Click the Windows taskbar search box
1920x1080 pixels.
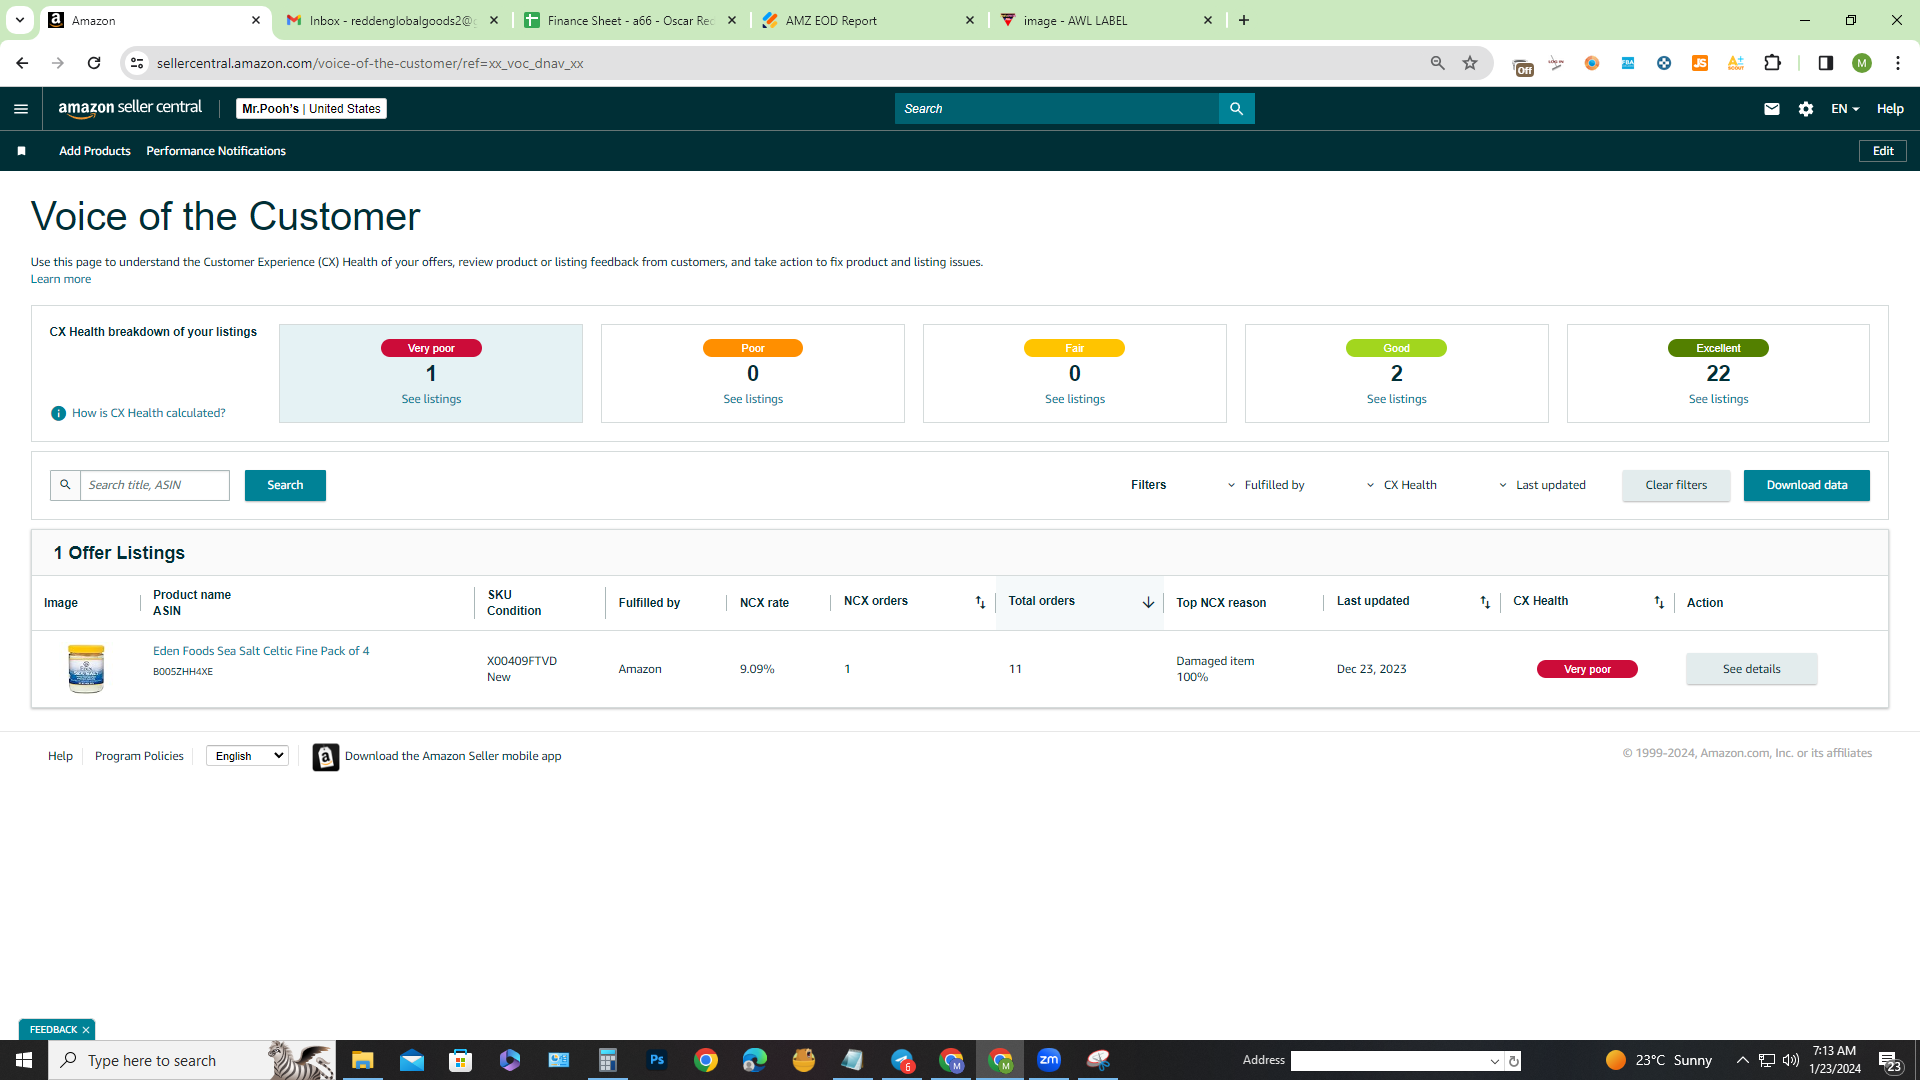[x=192, y=1060]
